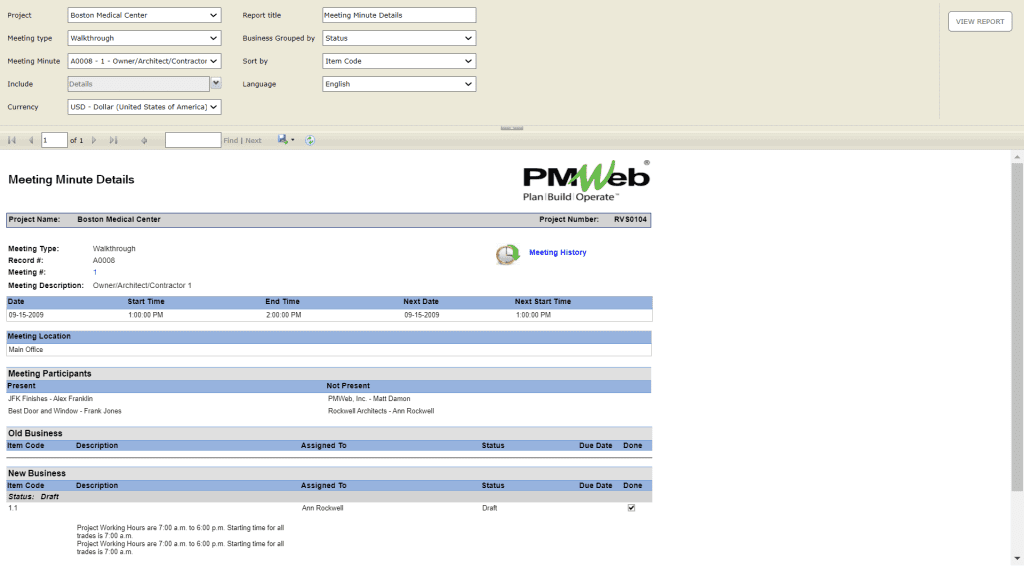The width and height of the screenshot is (1024, 576).
Task: Click the scrollbar up arrow
Action: [x=1017, y=157]
